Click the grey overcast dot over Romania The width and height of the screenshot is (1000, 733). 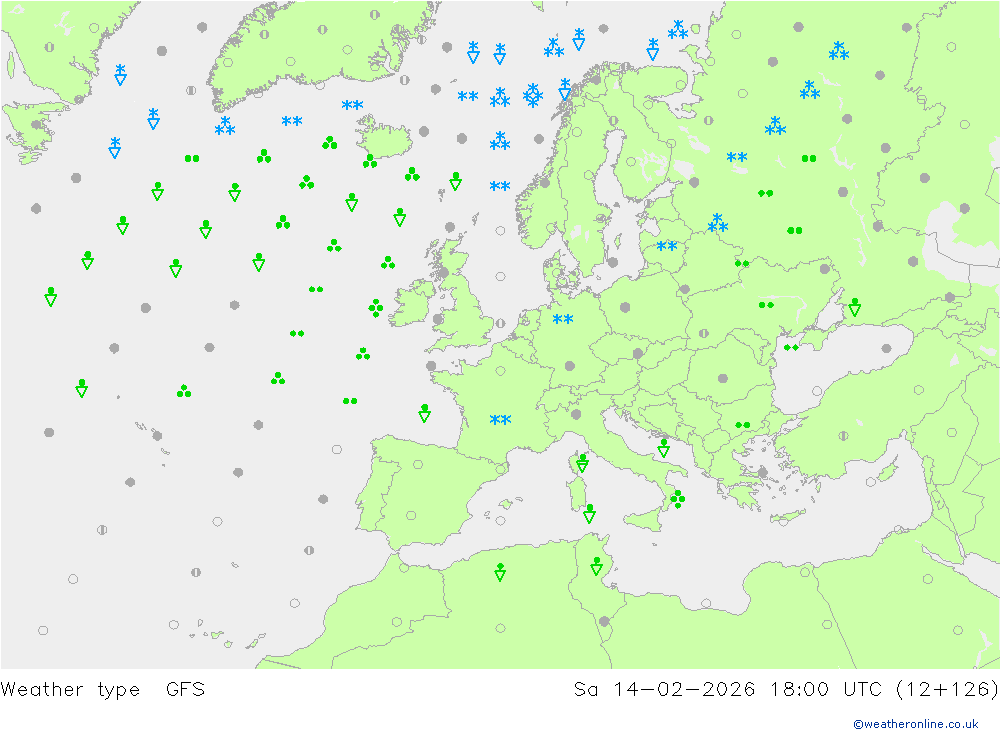(723, 378)
